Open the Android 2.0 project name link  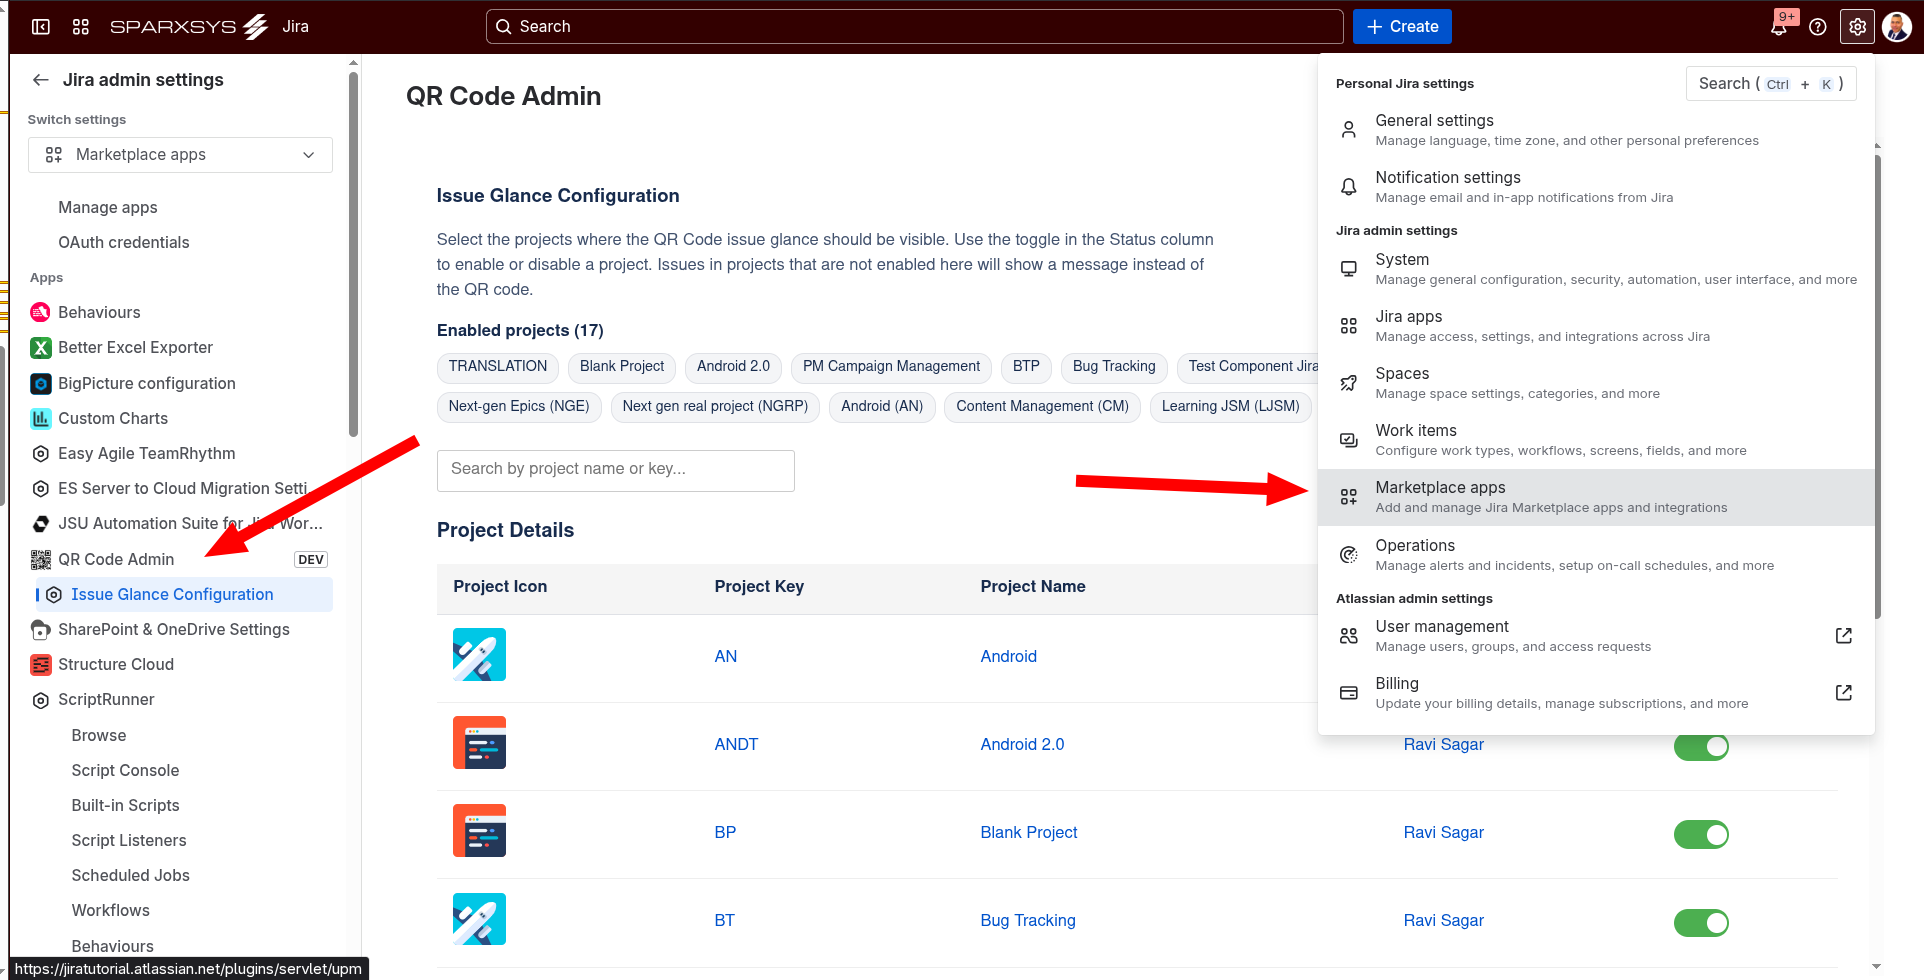(1022, 744)
